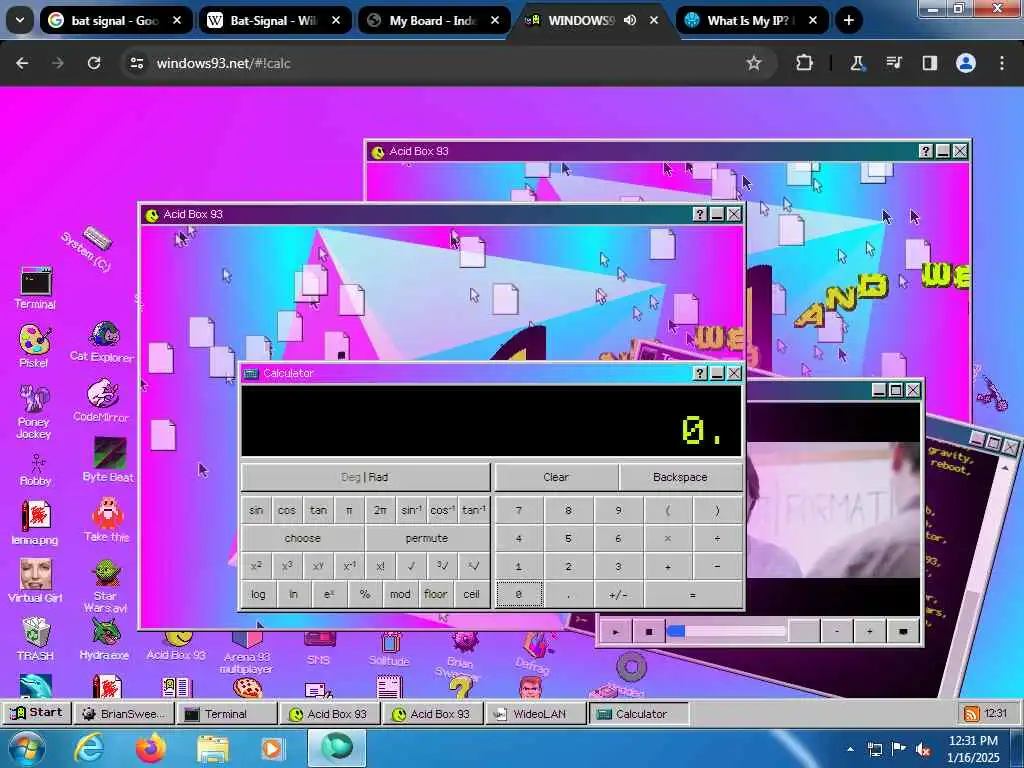Open the Chrome extensions puzzle icon
1024x768 pixels.
tap(804, 63)
